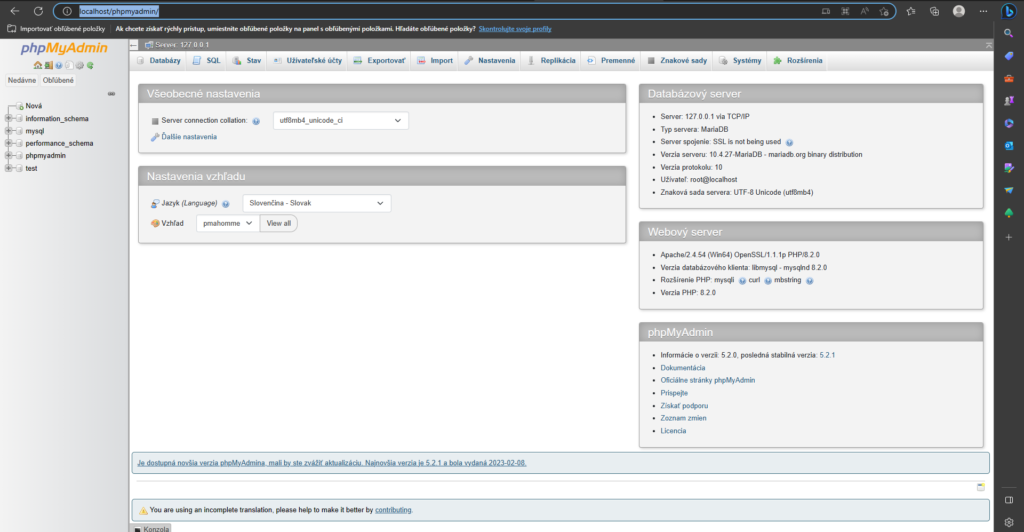The image size is (1024, 532).
Task: Click help icon beside Server connection collation
Action: tap(256, 121)
